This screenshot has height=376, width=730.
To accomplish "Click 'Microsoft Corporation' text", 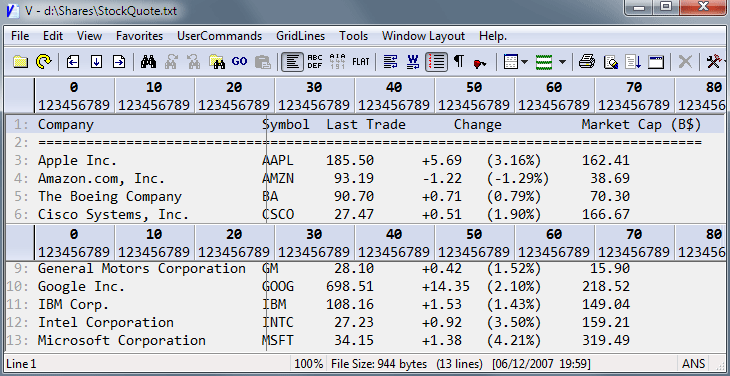I will (122, 341).
